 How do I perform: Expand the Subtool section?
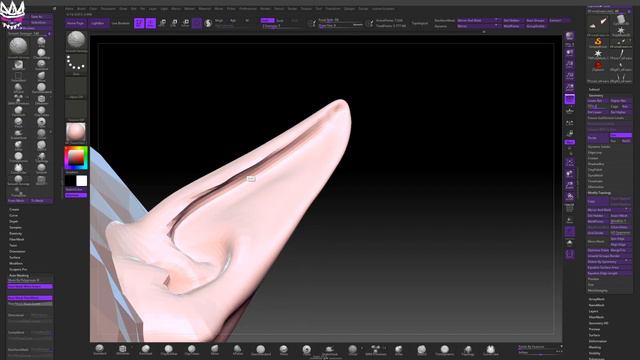pyautogui.click(x=594, y=89)
